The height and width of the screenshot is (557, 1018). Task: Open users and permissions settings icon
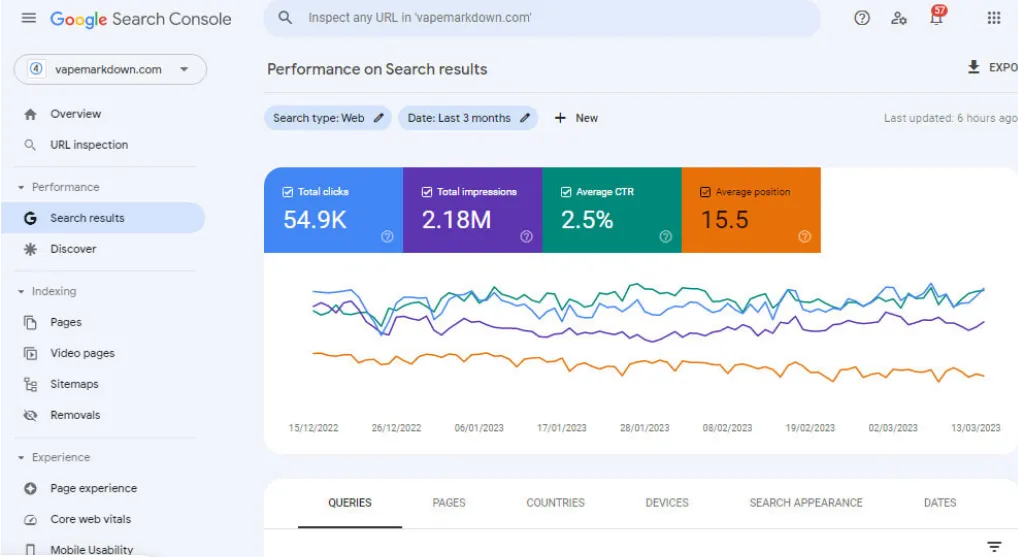click(x=899, y=18)
